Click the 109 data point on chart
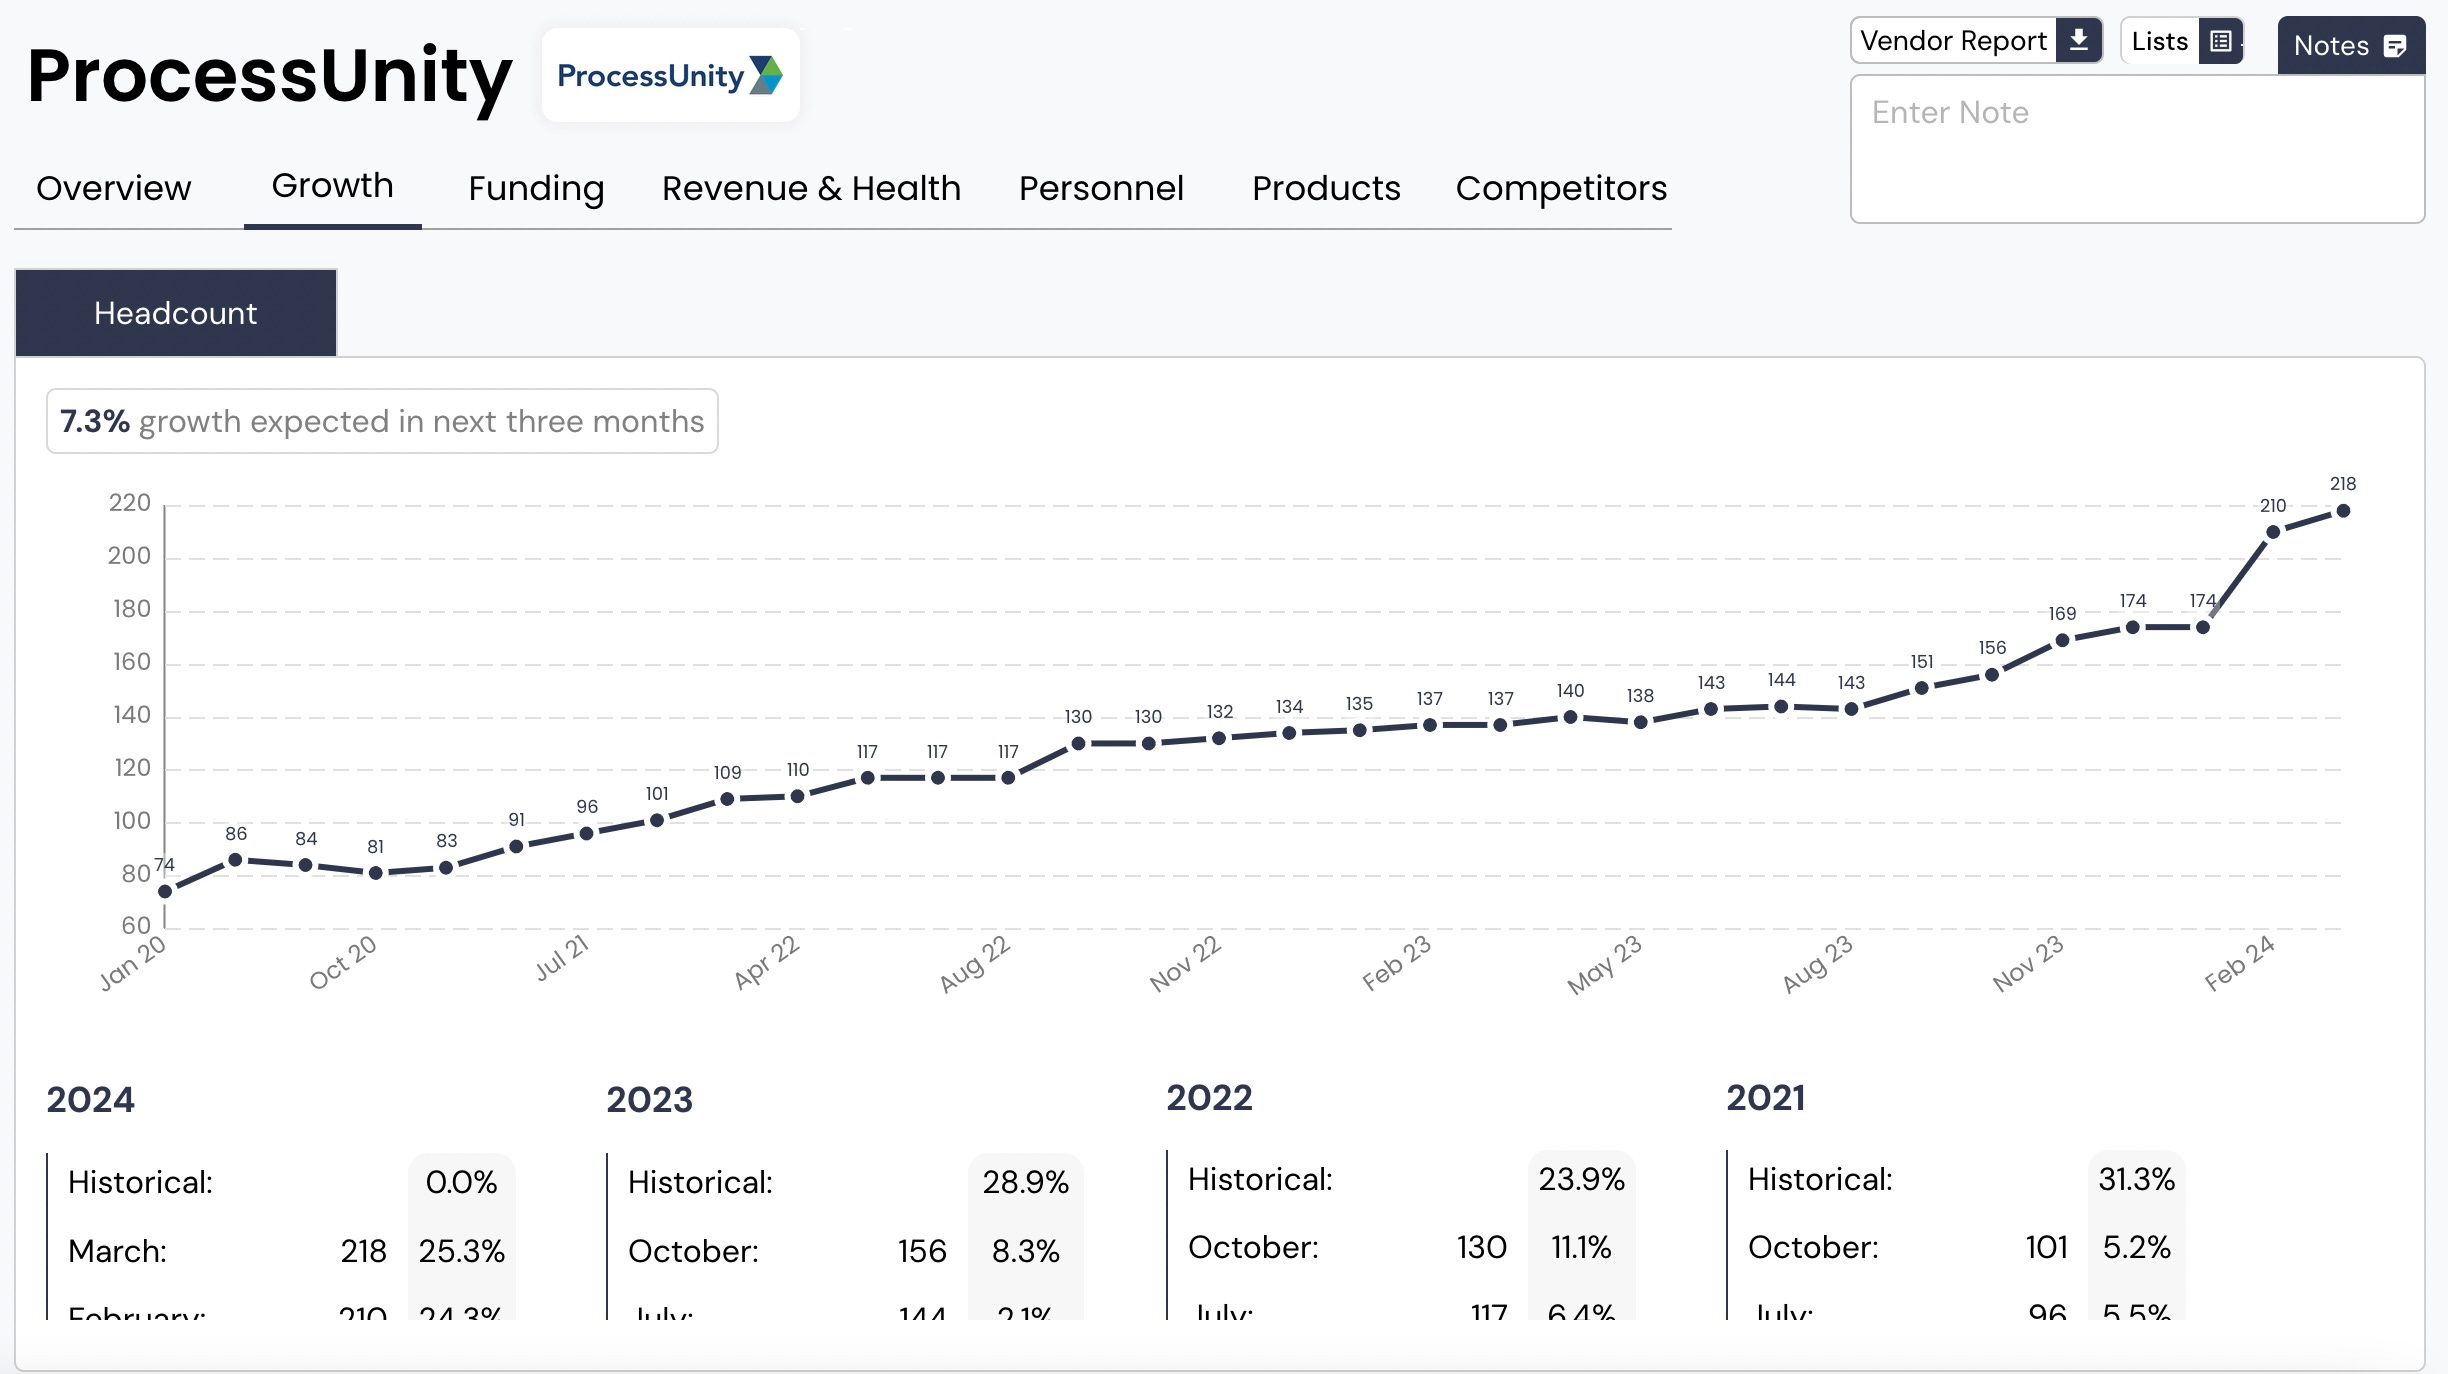Screen dimensions: 2448x1374 coord(727,799)
